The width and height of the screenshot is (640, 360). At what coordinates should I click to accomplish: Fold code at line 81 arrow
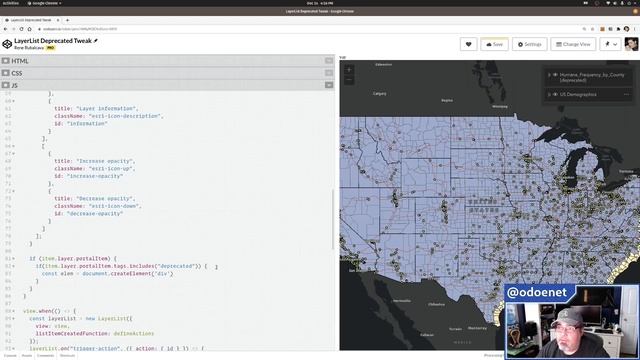(13, 259)
